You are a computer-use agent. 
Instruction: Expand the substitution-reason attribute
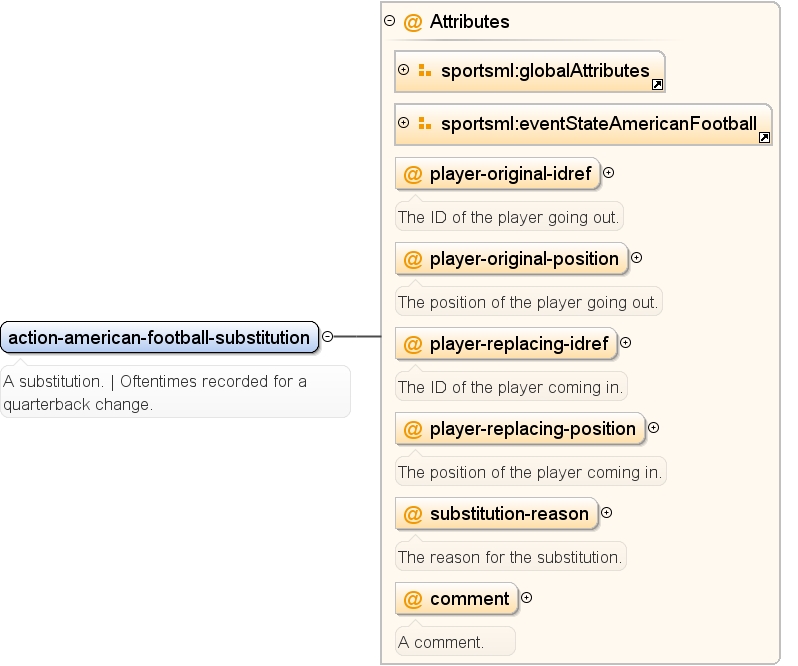[606, 513]
